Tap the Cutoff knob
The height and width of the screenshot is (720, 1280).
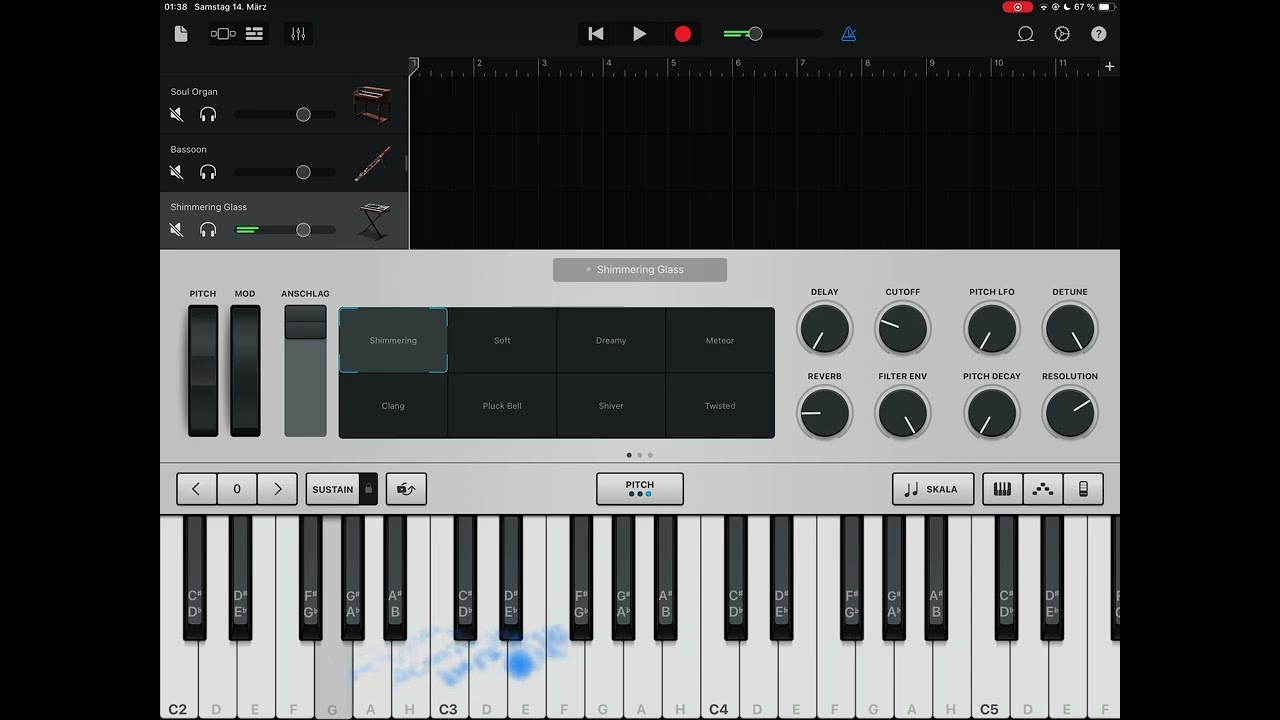point(903,328)
